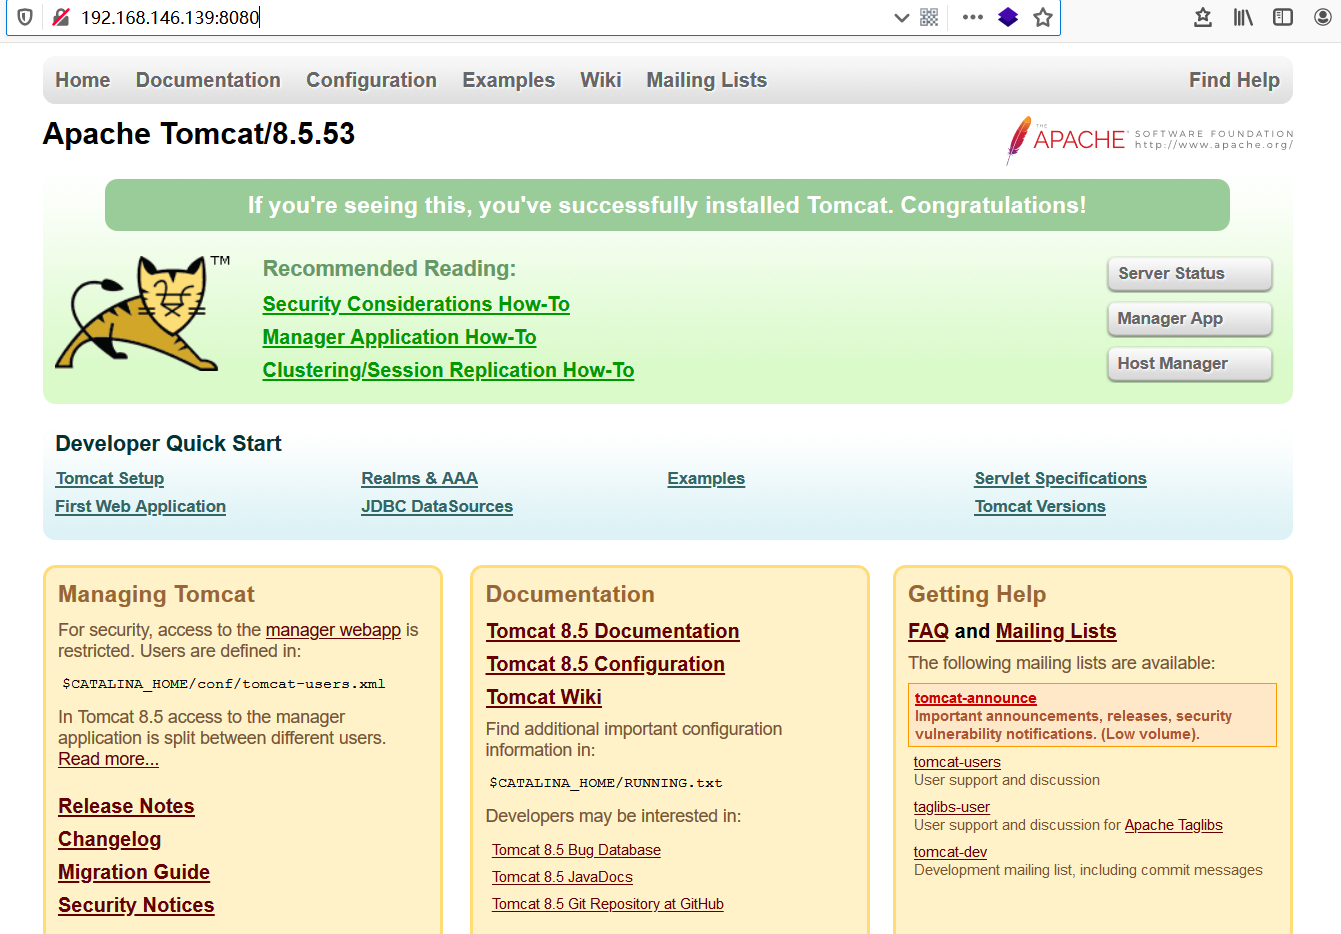Open the Servlet Specifications link
The height and width of the screenshot is (934, 1341).
click(1060, 478)
